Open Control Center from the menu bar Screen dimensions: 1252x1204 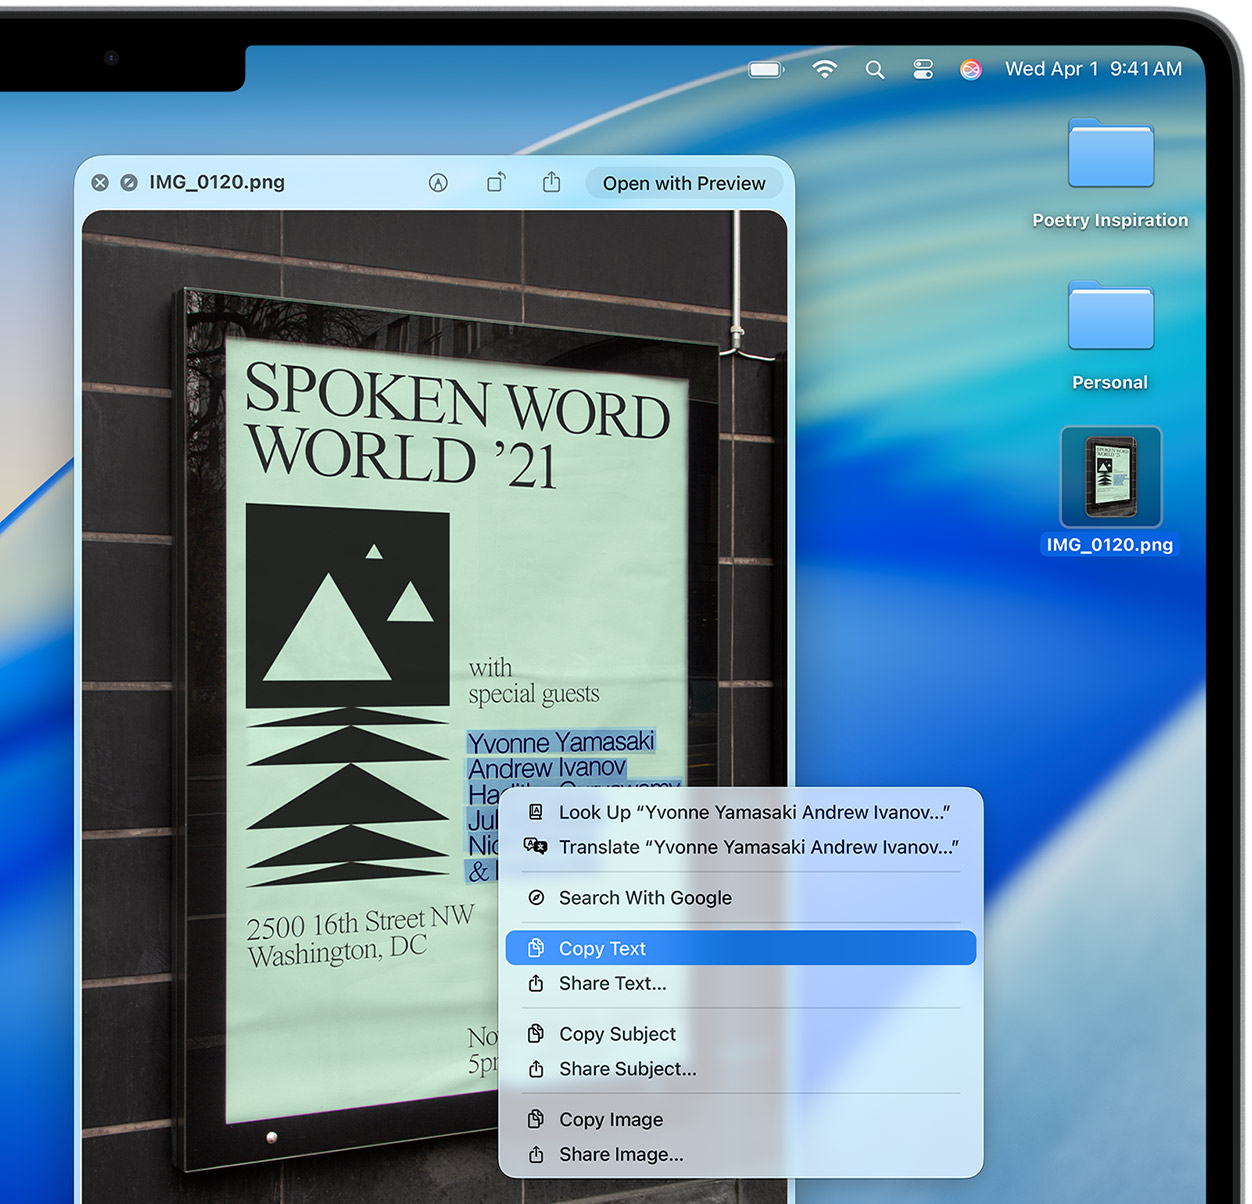click(923, 69)
